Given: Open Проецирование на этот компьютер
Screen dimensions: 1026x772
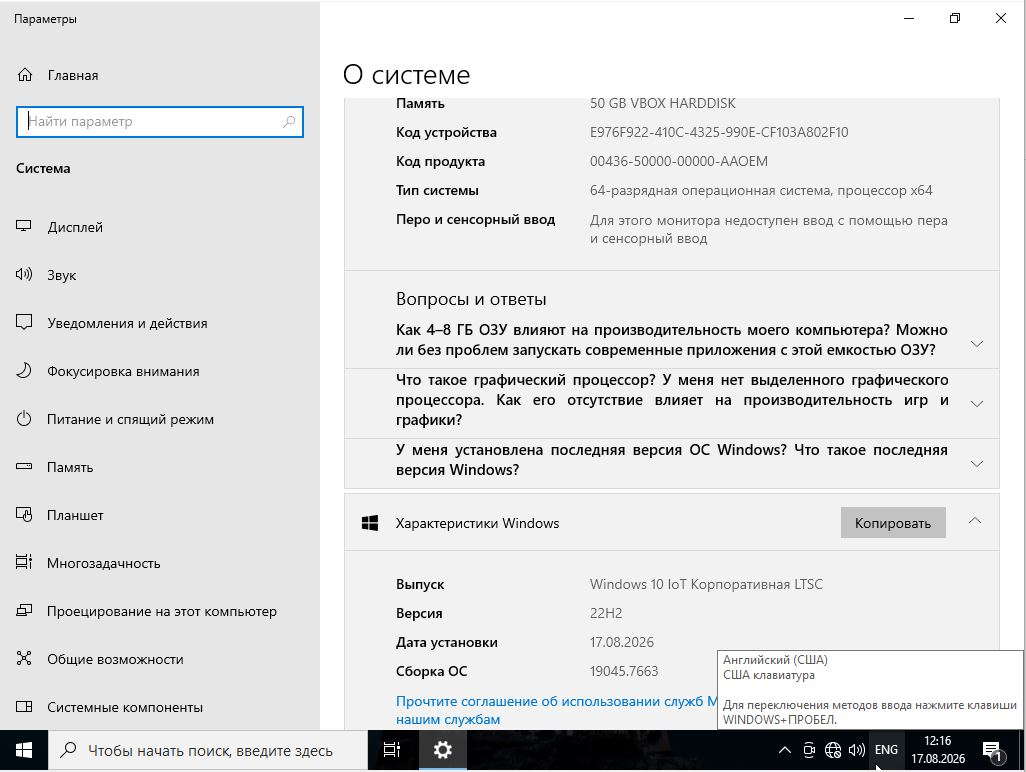Looking at the screenshot, I should (x=160, y=611).
